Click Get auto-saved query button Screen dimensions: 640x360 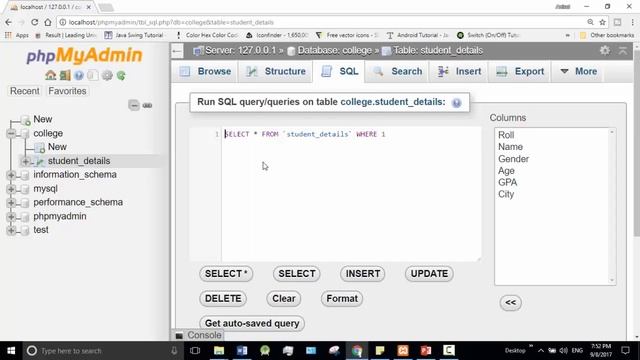[252, 323]
